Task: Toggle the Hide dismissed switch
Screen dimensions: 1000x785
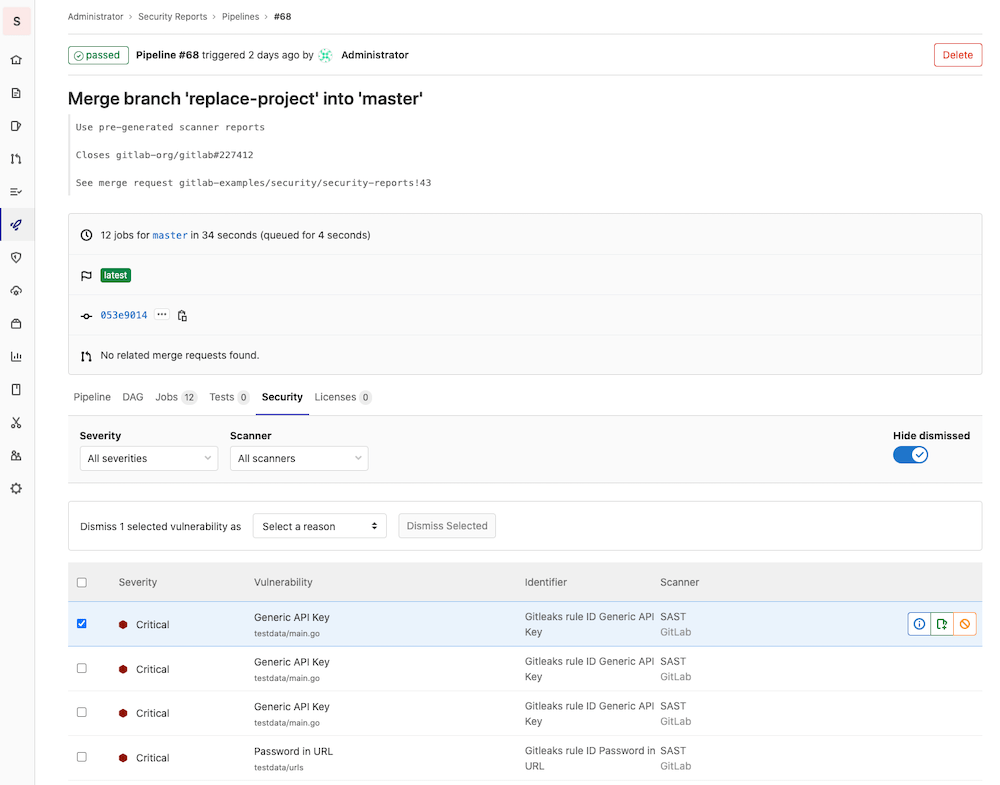Action: click(910, 455)
